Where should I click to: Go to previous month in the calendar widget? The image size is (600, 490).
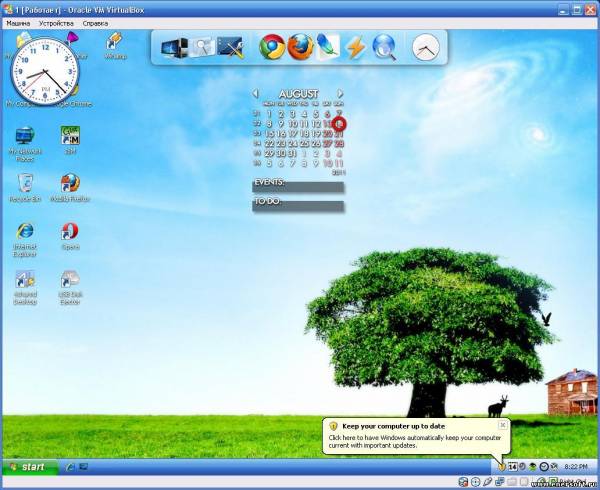pos(256,93)
